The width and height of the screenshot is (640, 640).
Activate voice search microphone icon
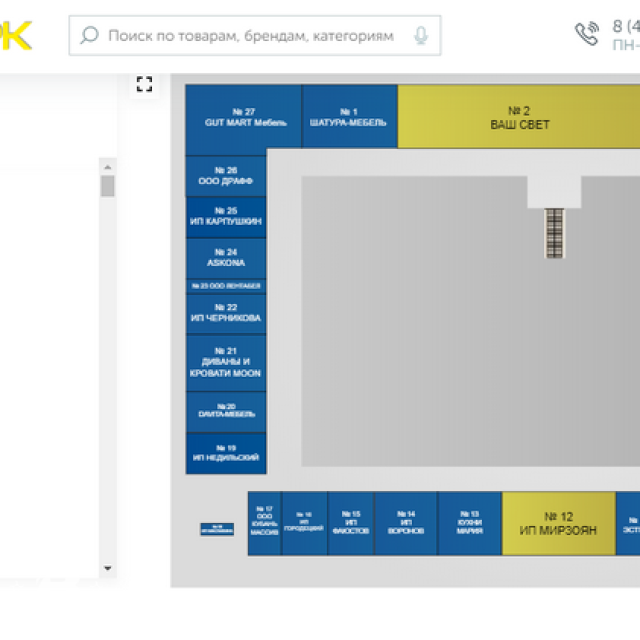coord(421,36)
